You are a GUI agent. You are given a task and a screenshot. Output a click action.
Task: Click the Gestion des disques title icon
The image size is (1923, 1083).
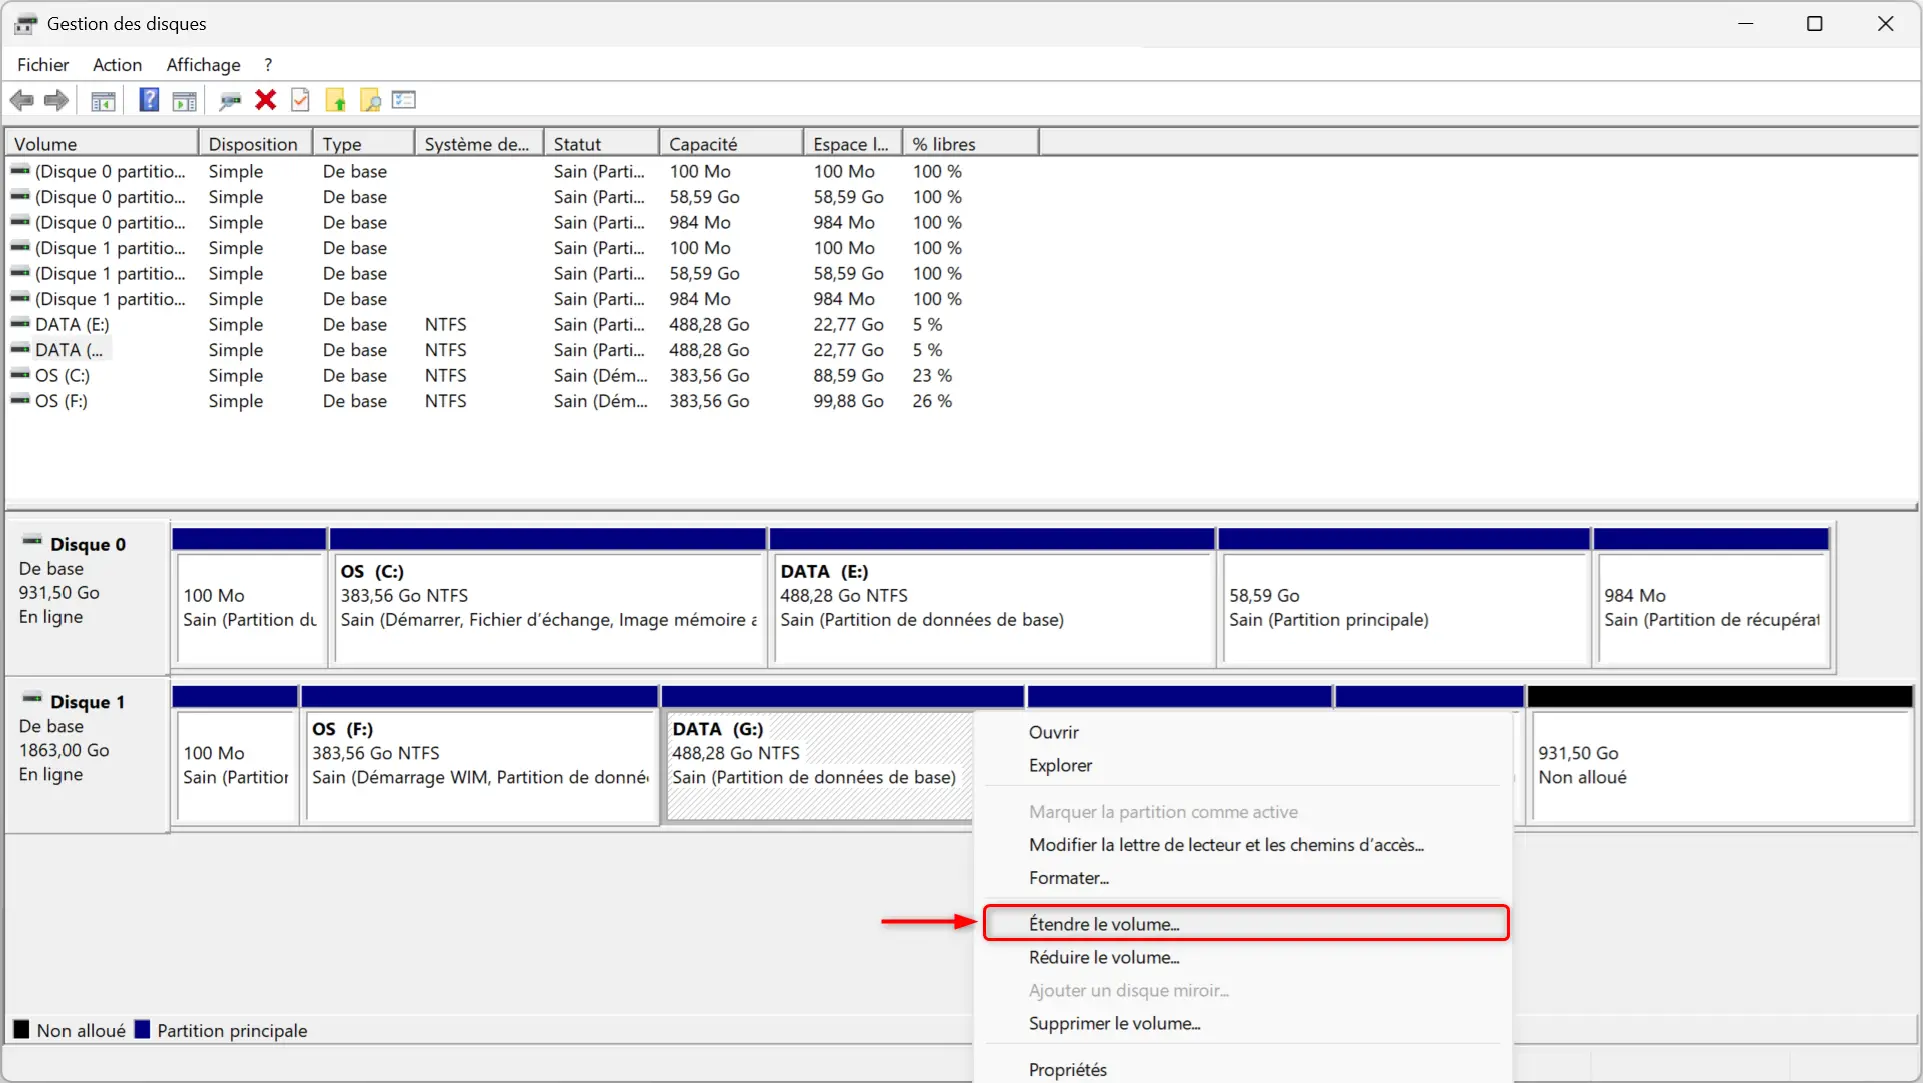click(x=26, y=24)
